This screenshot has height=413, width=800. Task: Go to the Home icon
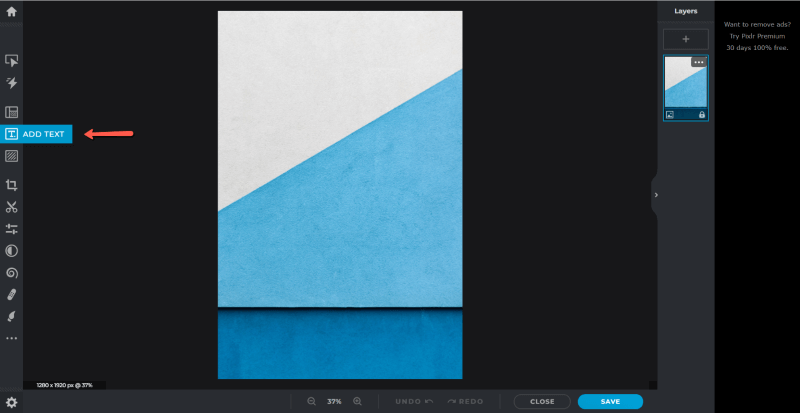(11, 11)
